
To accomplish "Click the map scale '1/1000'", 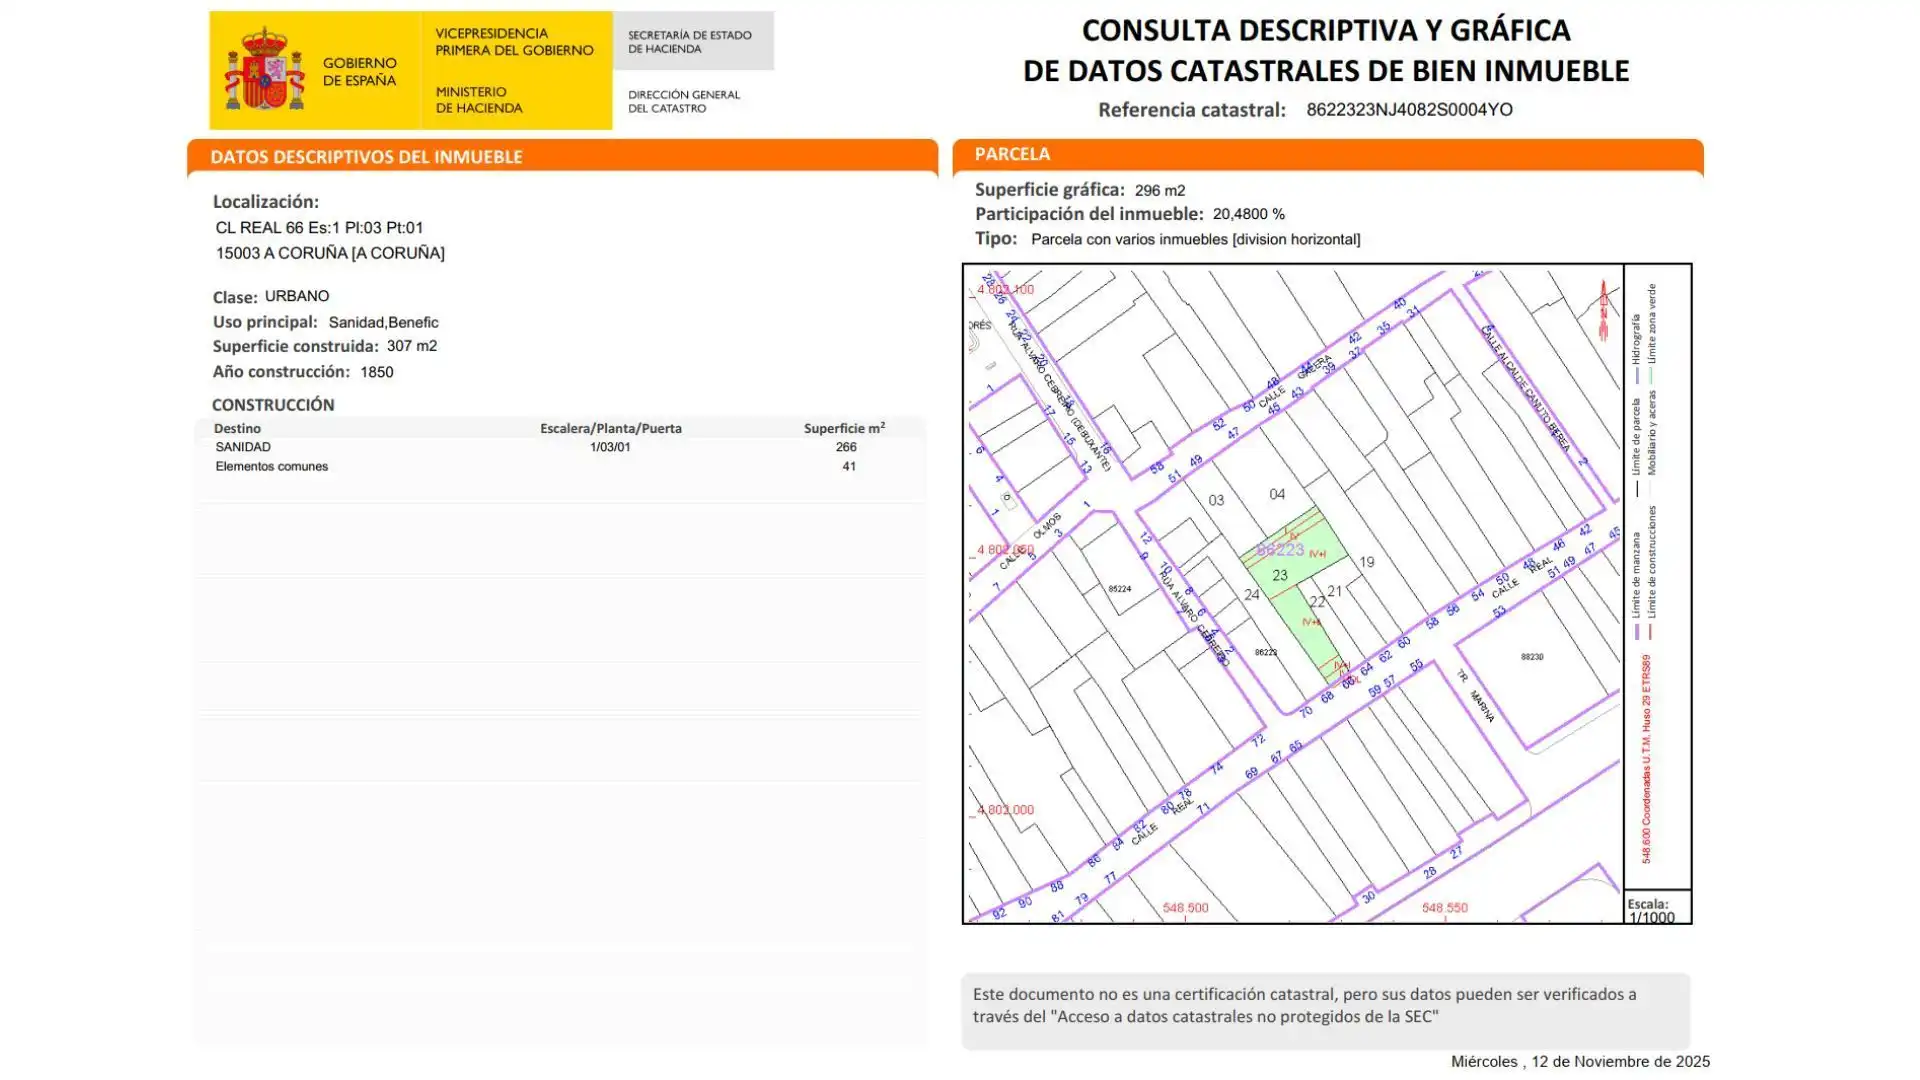I will [x=1652, y=918].
